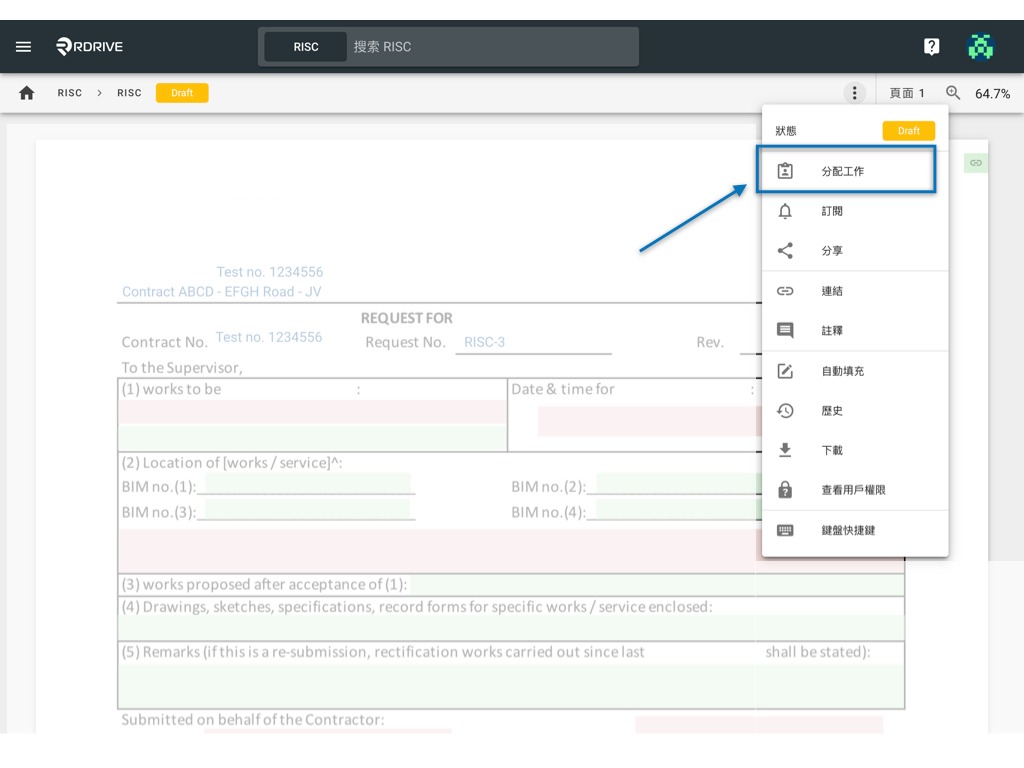This screenshot has width=1024, height=768.
Task: Click header text Contract ABCD - EFGH Road - JV
Action: [221, 292]
